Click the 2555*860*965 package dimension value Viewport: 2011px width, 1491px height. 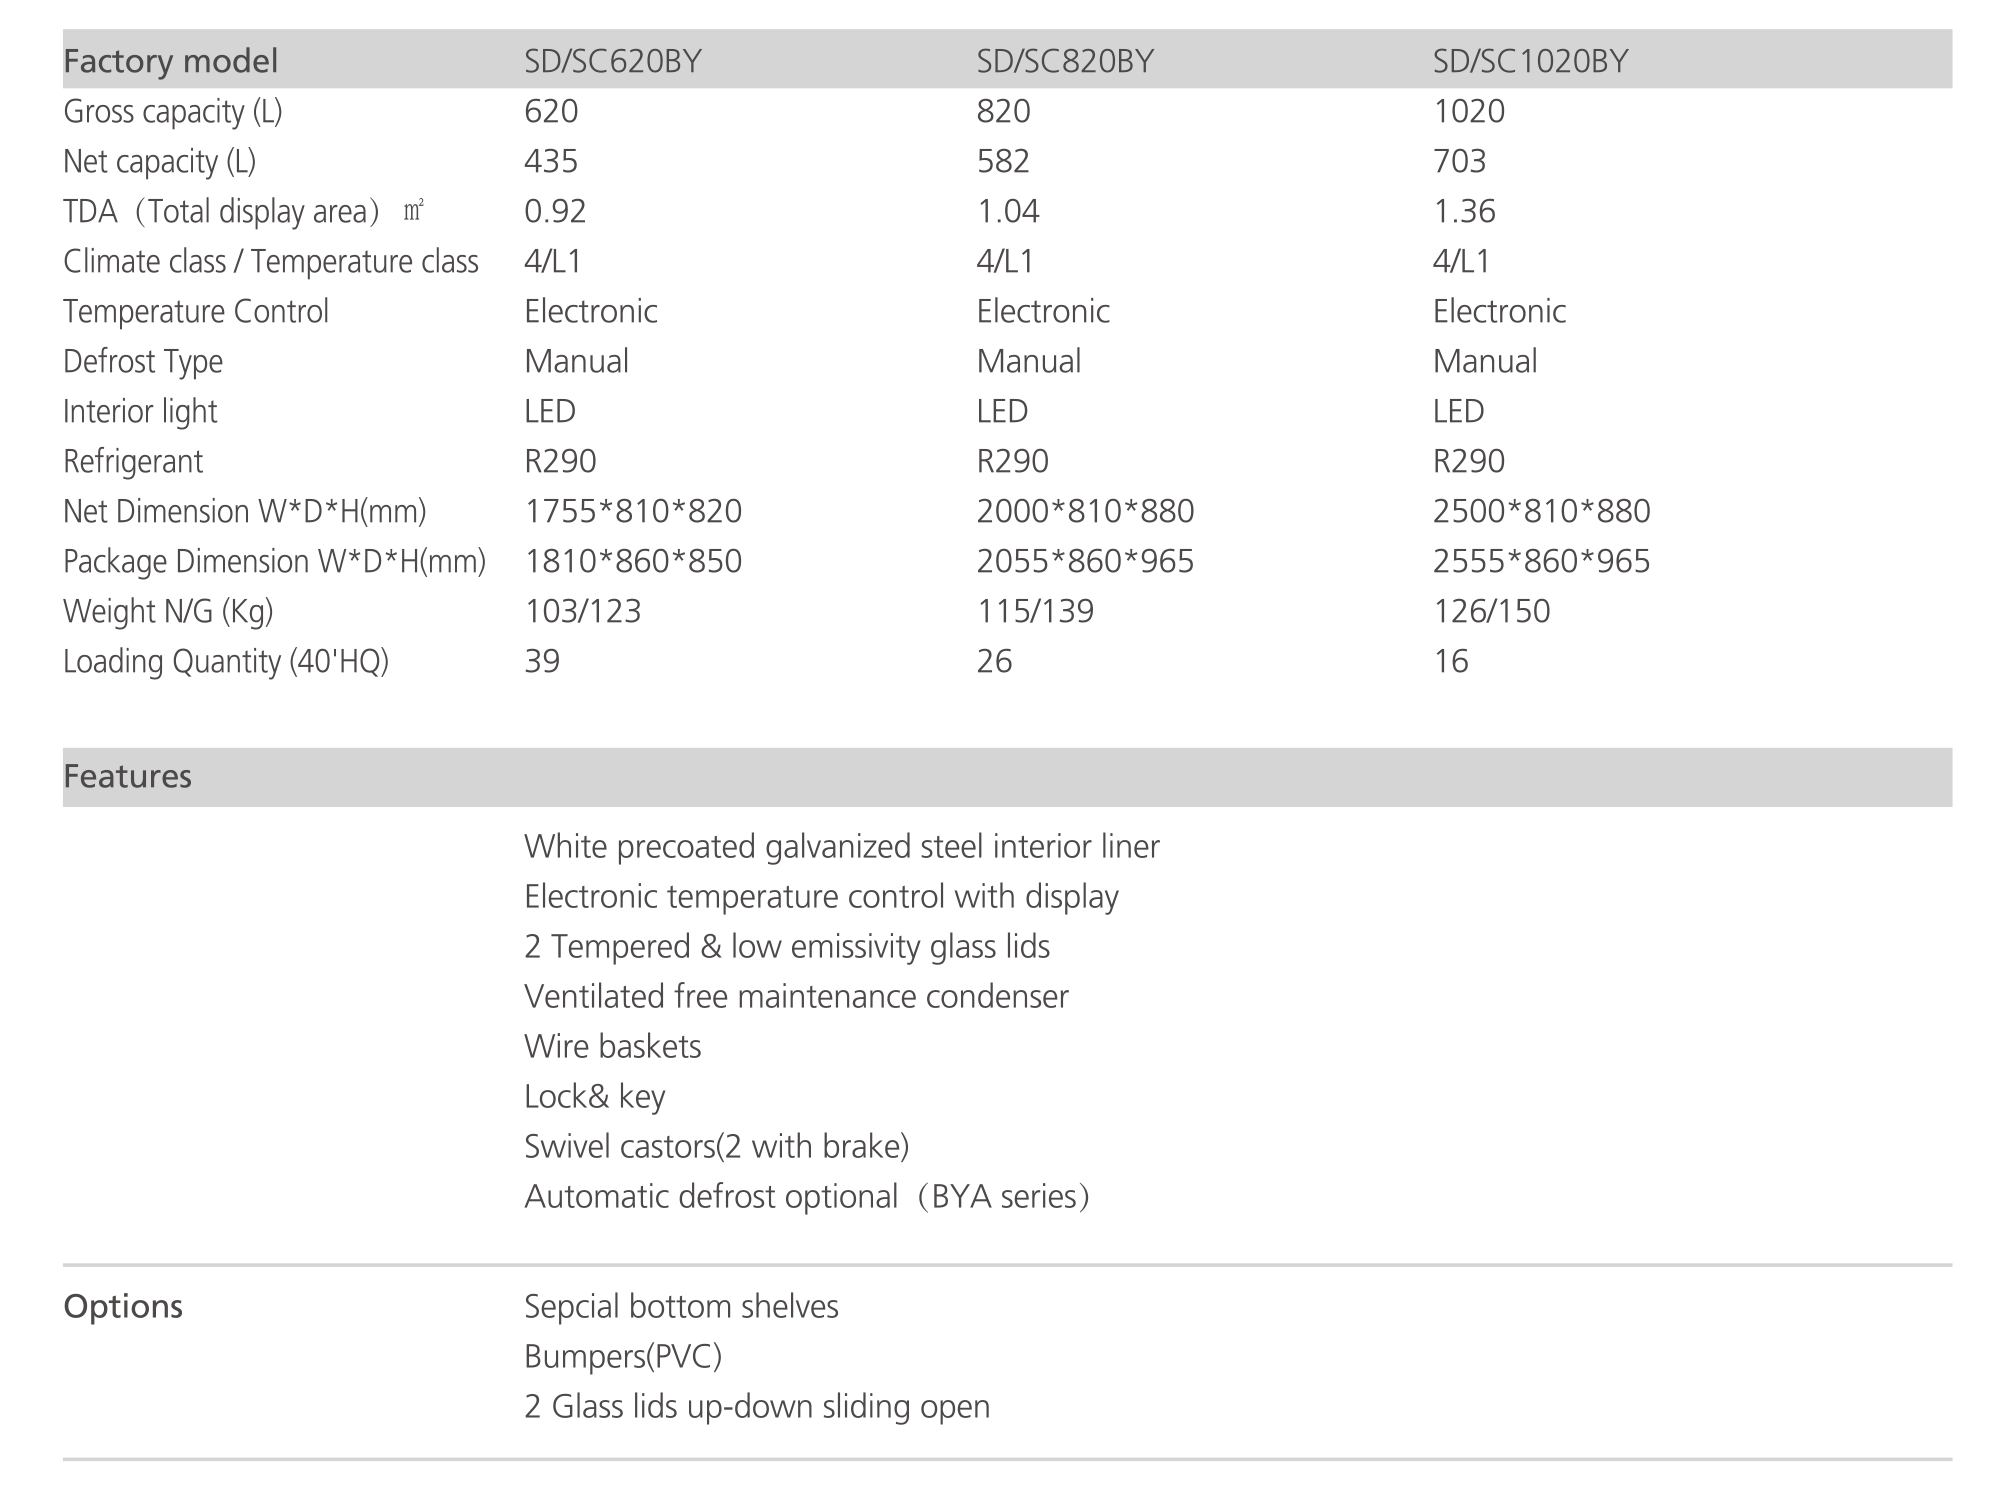(x=1541, y=561)
